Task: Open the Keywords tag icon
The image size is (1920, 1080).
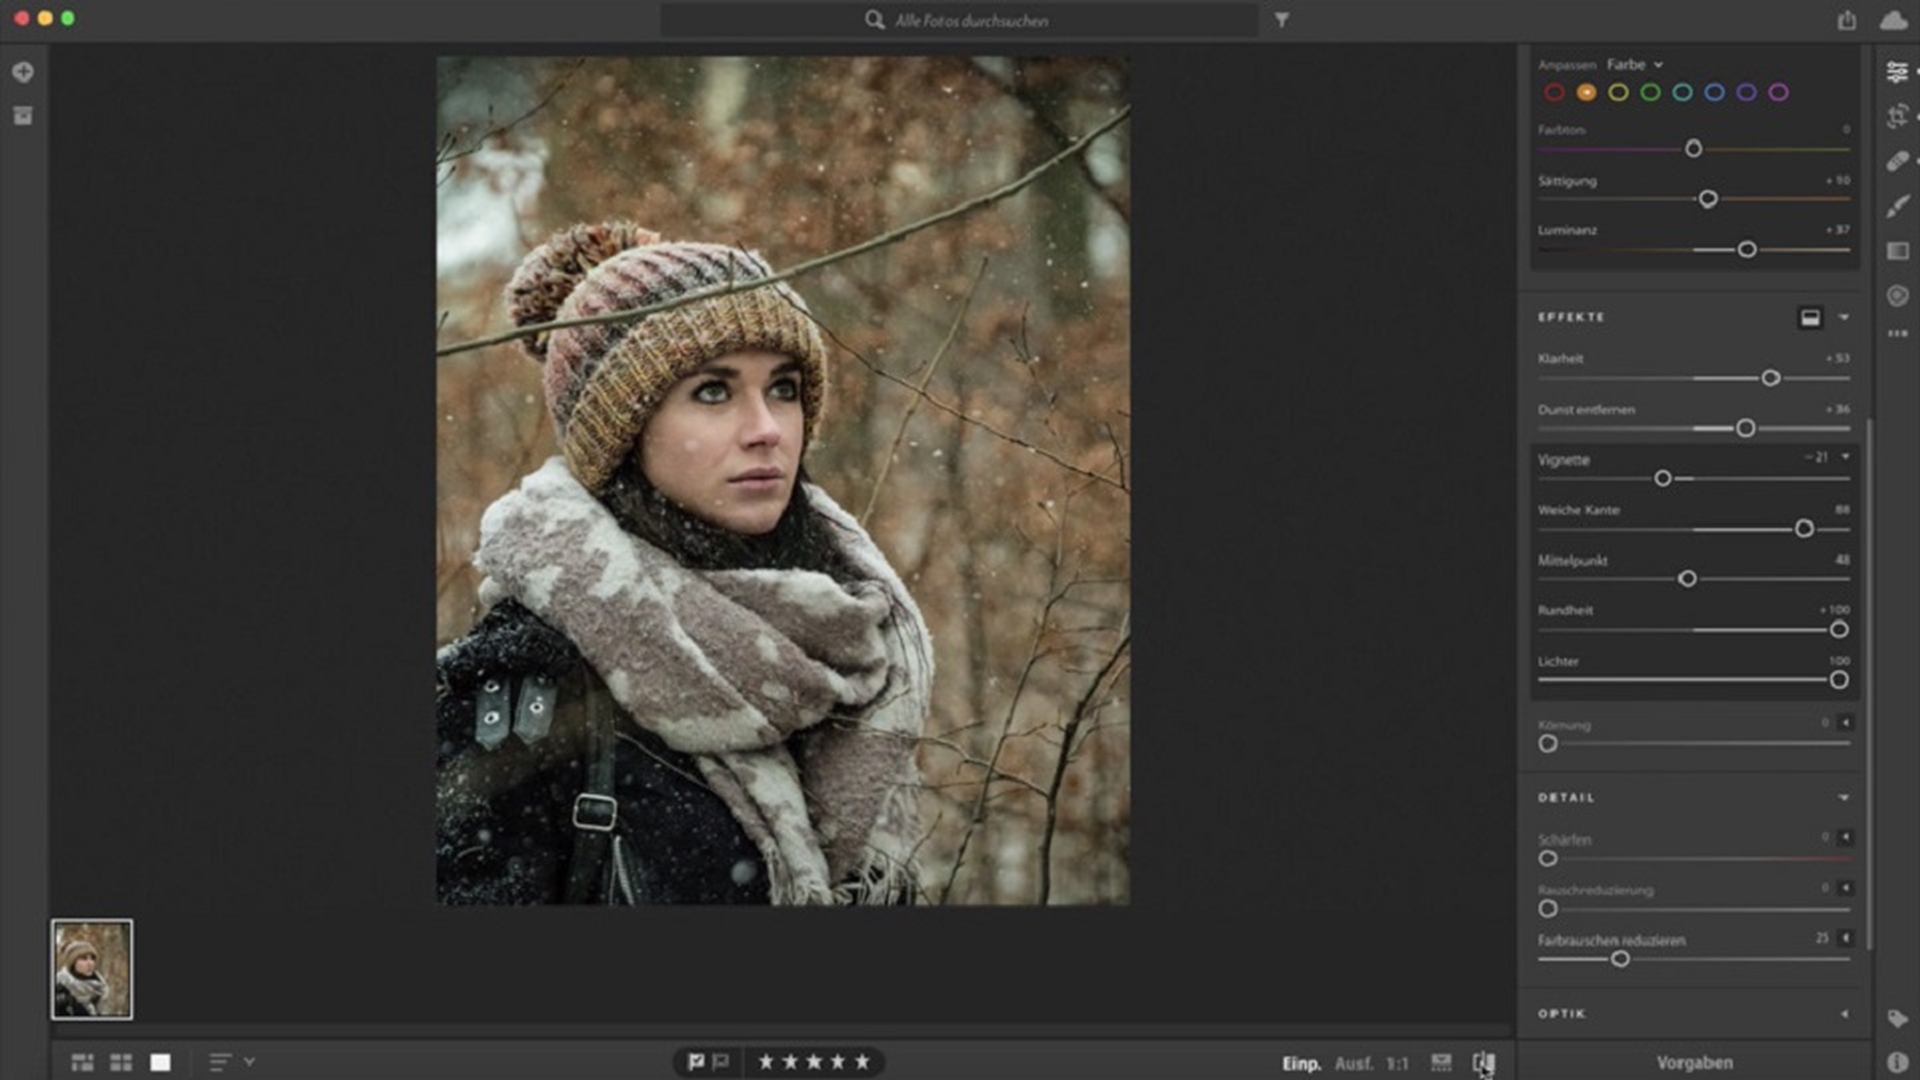Action: coord(1897,1018)
